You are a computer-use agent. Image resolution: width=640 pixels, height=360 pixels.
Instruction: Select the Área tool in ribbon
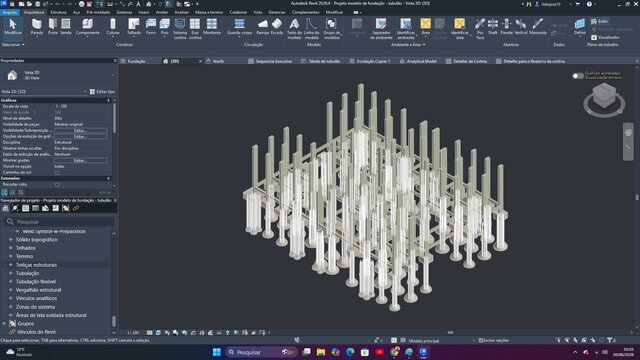tap(425, 27)
